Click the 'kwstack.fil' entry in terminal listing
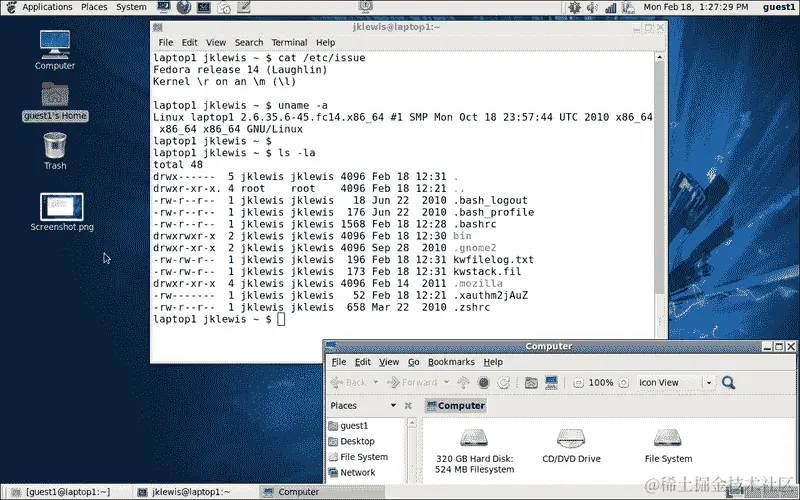 (487, 271)
